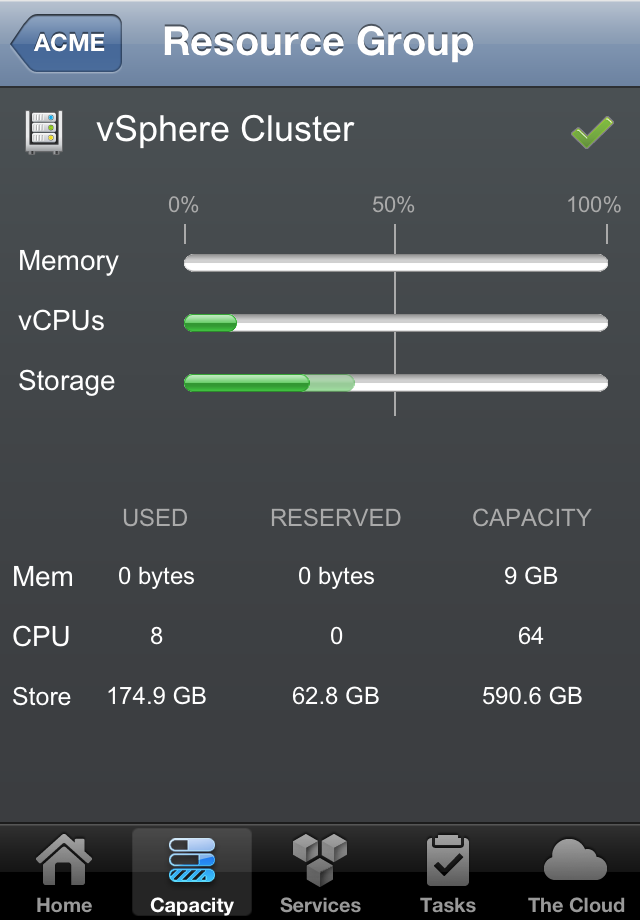Viewport: 640px width, 920px height.
Task: Click the CPU row label
Action: [41, 637]
